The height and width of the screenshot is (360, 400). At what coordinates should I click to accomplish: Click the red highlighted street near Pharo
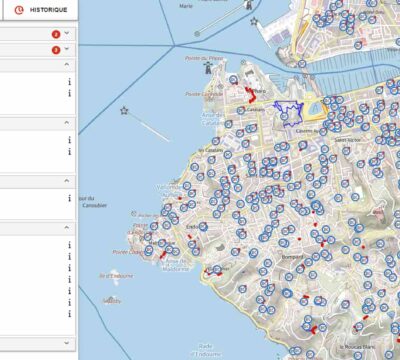(251, 95)
